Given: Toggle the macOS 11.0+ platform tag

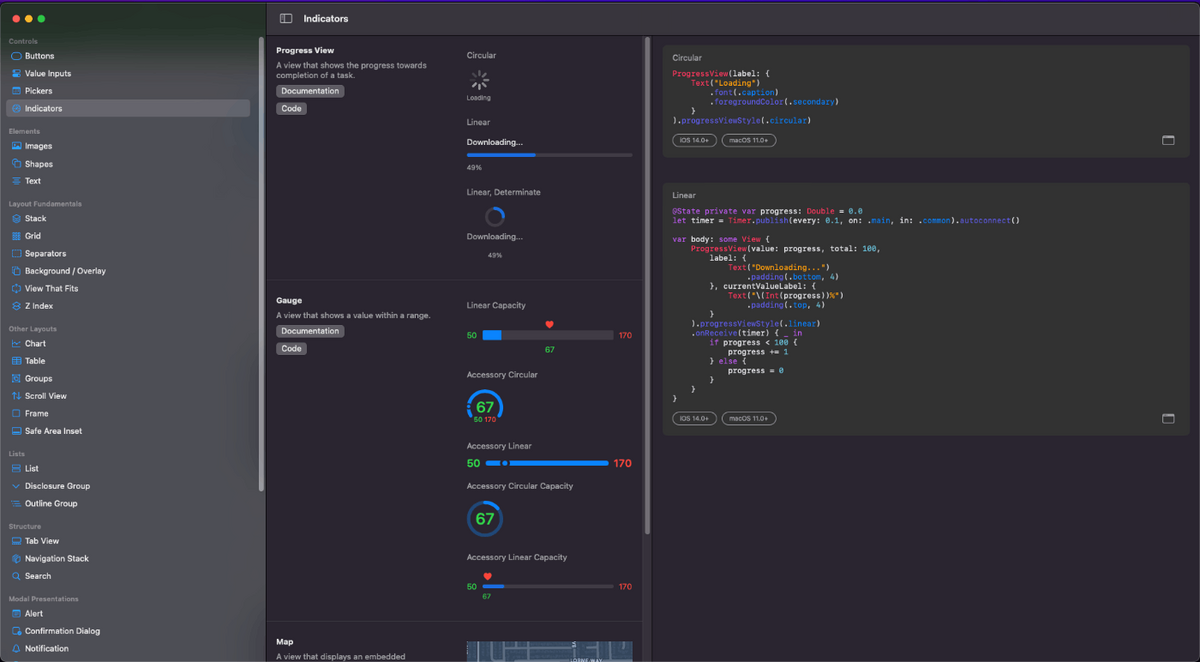Looking at the screenshot, I should click(748, 140).
